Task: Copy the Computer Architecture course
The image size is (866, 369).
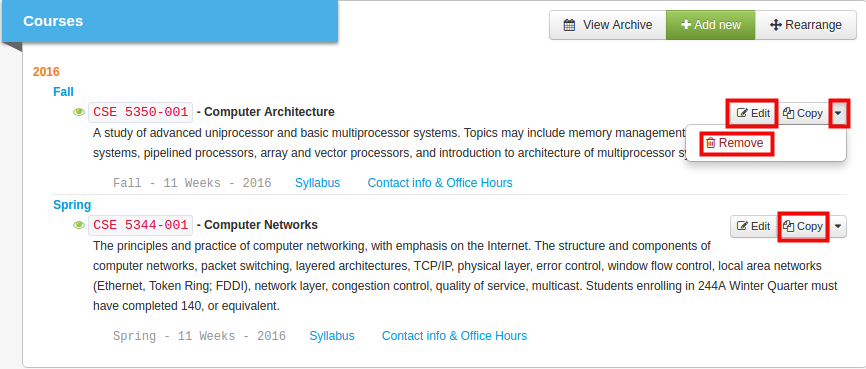Action: (x=803, y=113)
